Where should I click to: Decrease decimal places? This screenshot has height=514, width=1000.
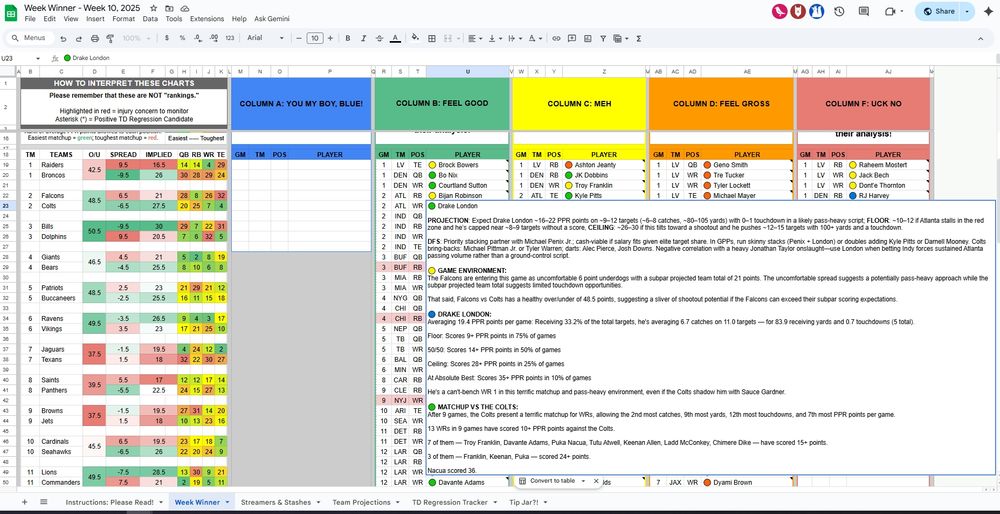tap(198, 38)
